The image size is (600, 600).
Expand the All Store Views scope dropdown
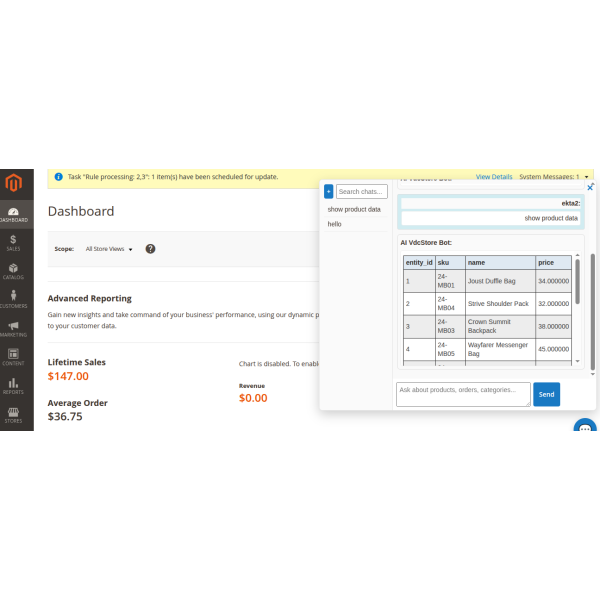tap(109, 249)
